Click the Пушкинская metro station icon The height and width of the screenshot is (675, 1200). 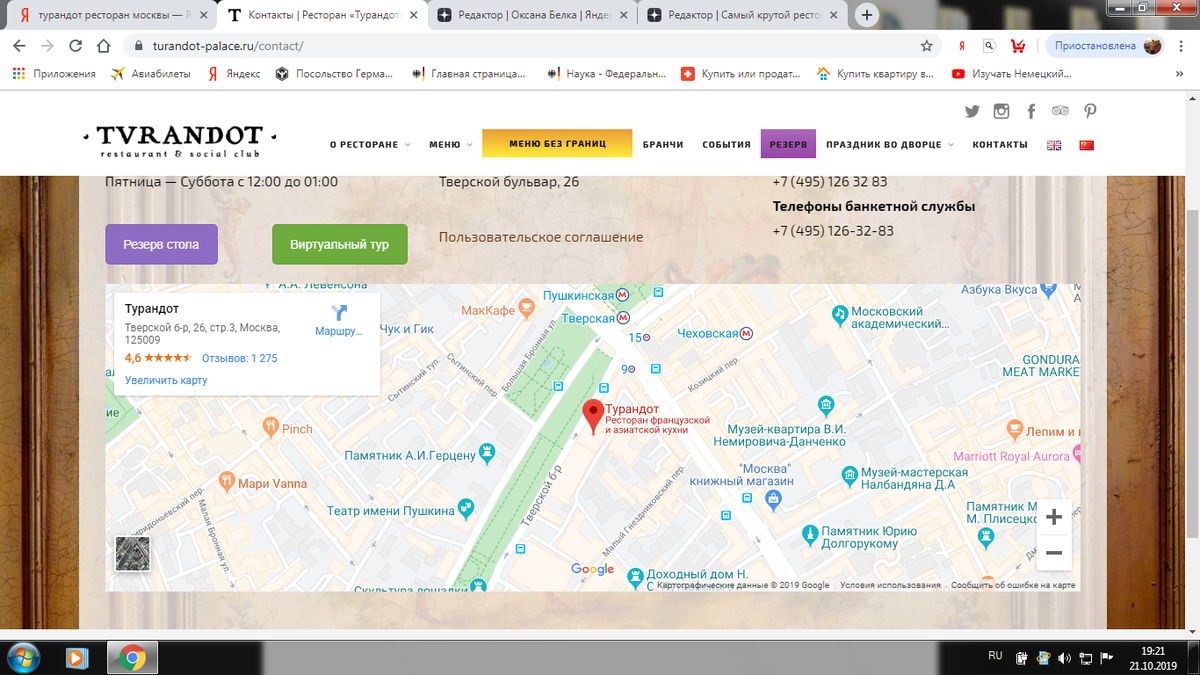(622, 296)
